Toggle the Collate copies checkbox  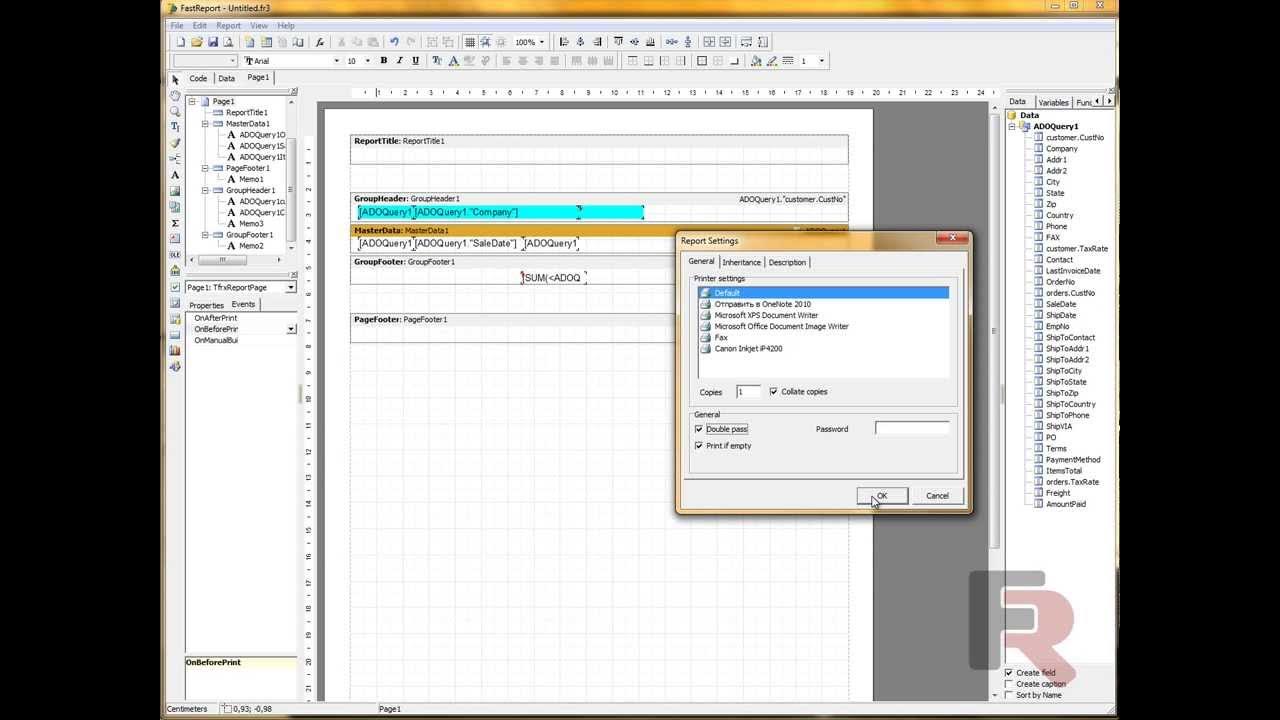click(773, 392)
